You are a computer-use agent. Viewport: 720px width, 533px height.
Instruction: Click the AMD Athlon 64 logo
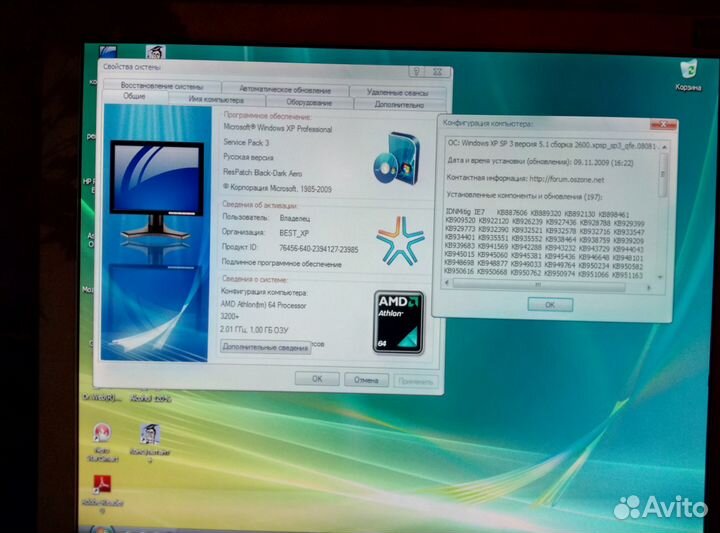tap(398, 322)
